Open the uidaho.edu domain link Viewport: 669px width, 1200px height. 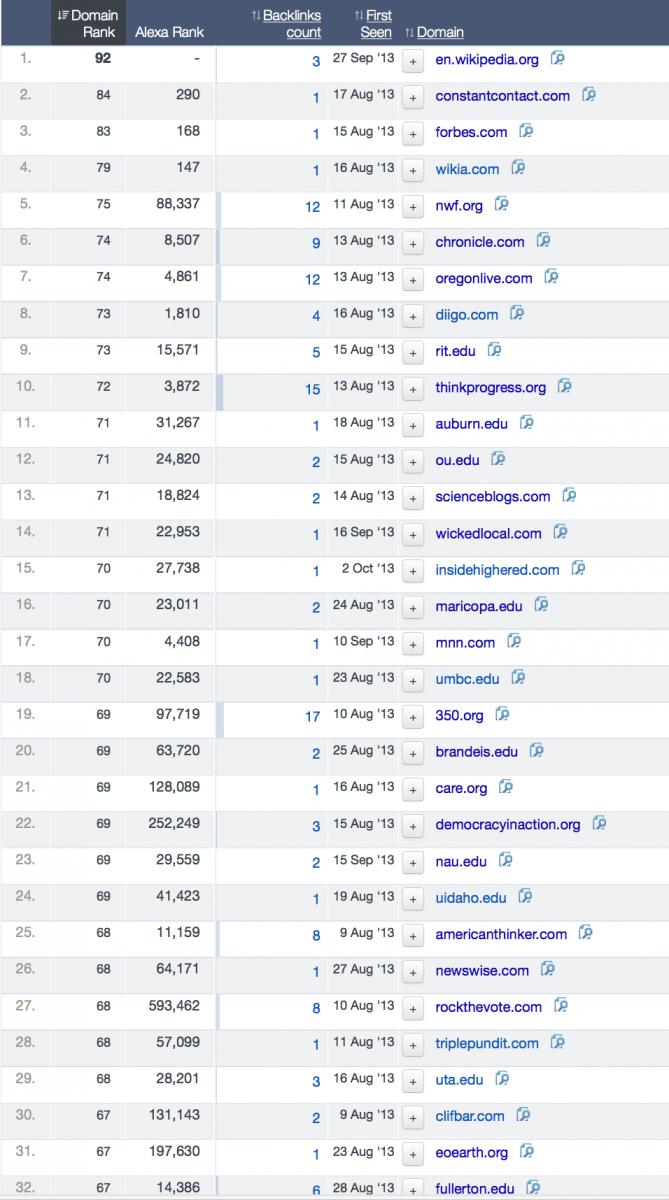click(x=471, y=898)
